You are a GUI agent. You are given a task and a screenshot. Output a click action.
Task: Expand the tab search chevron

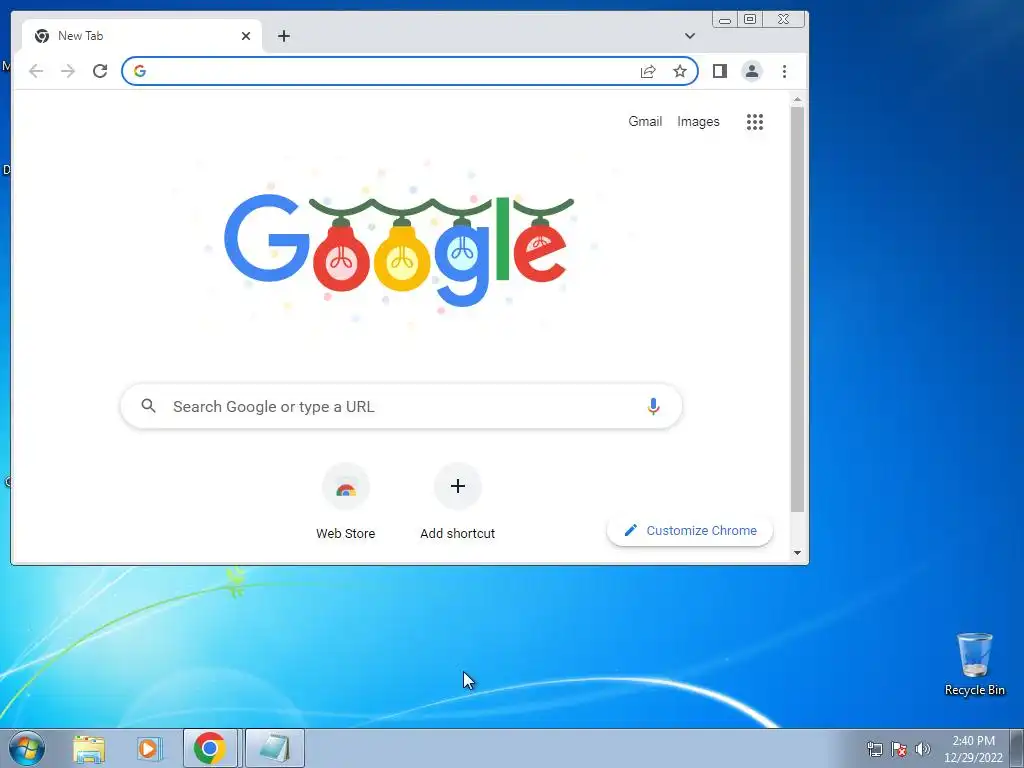690,36
